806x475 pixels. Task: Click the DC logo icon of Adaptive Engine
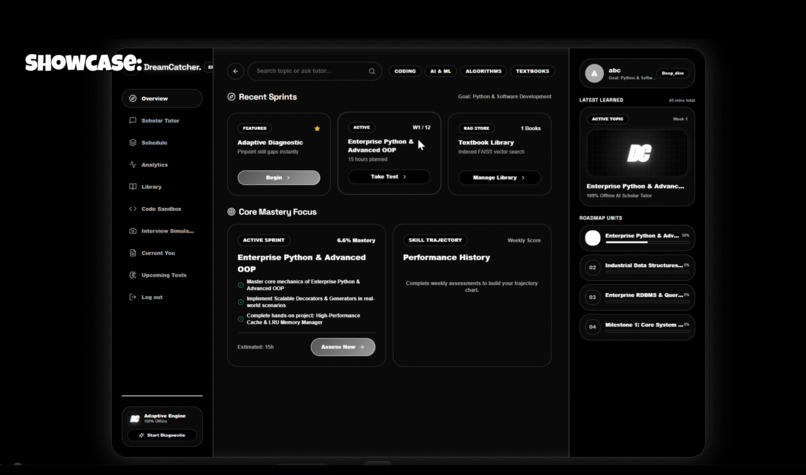point(135,418)
